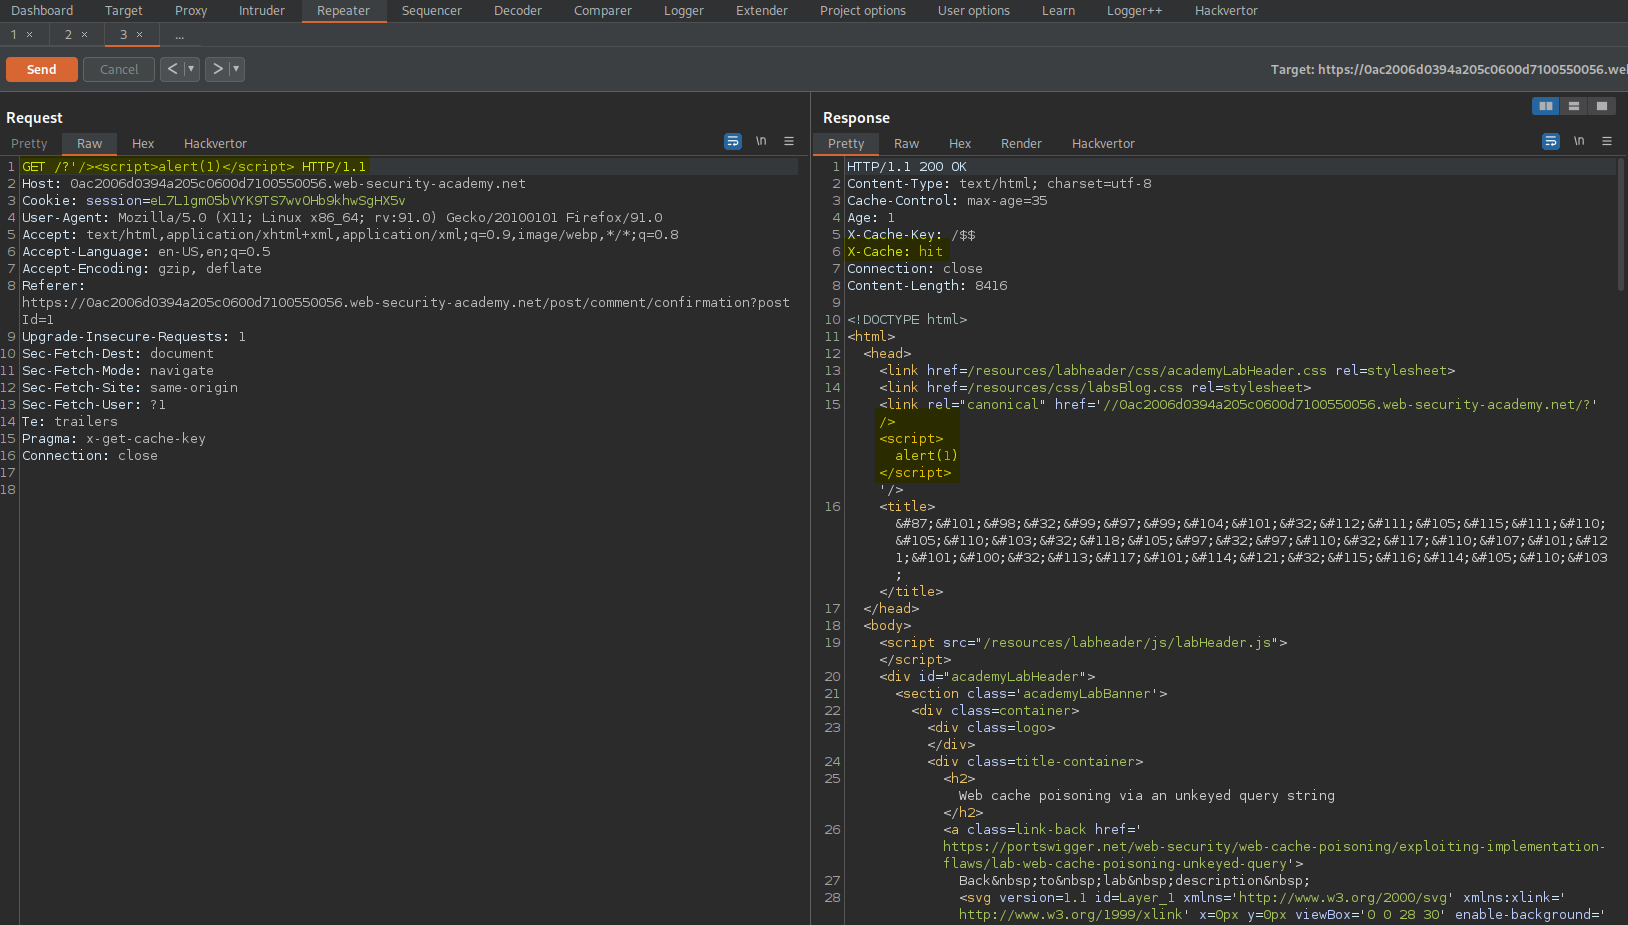Open the Learn tab
The height and width of the screenshot is (925, 1628).
click(1059, 11)
